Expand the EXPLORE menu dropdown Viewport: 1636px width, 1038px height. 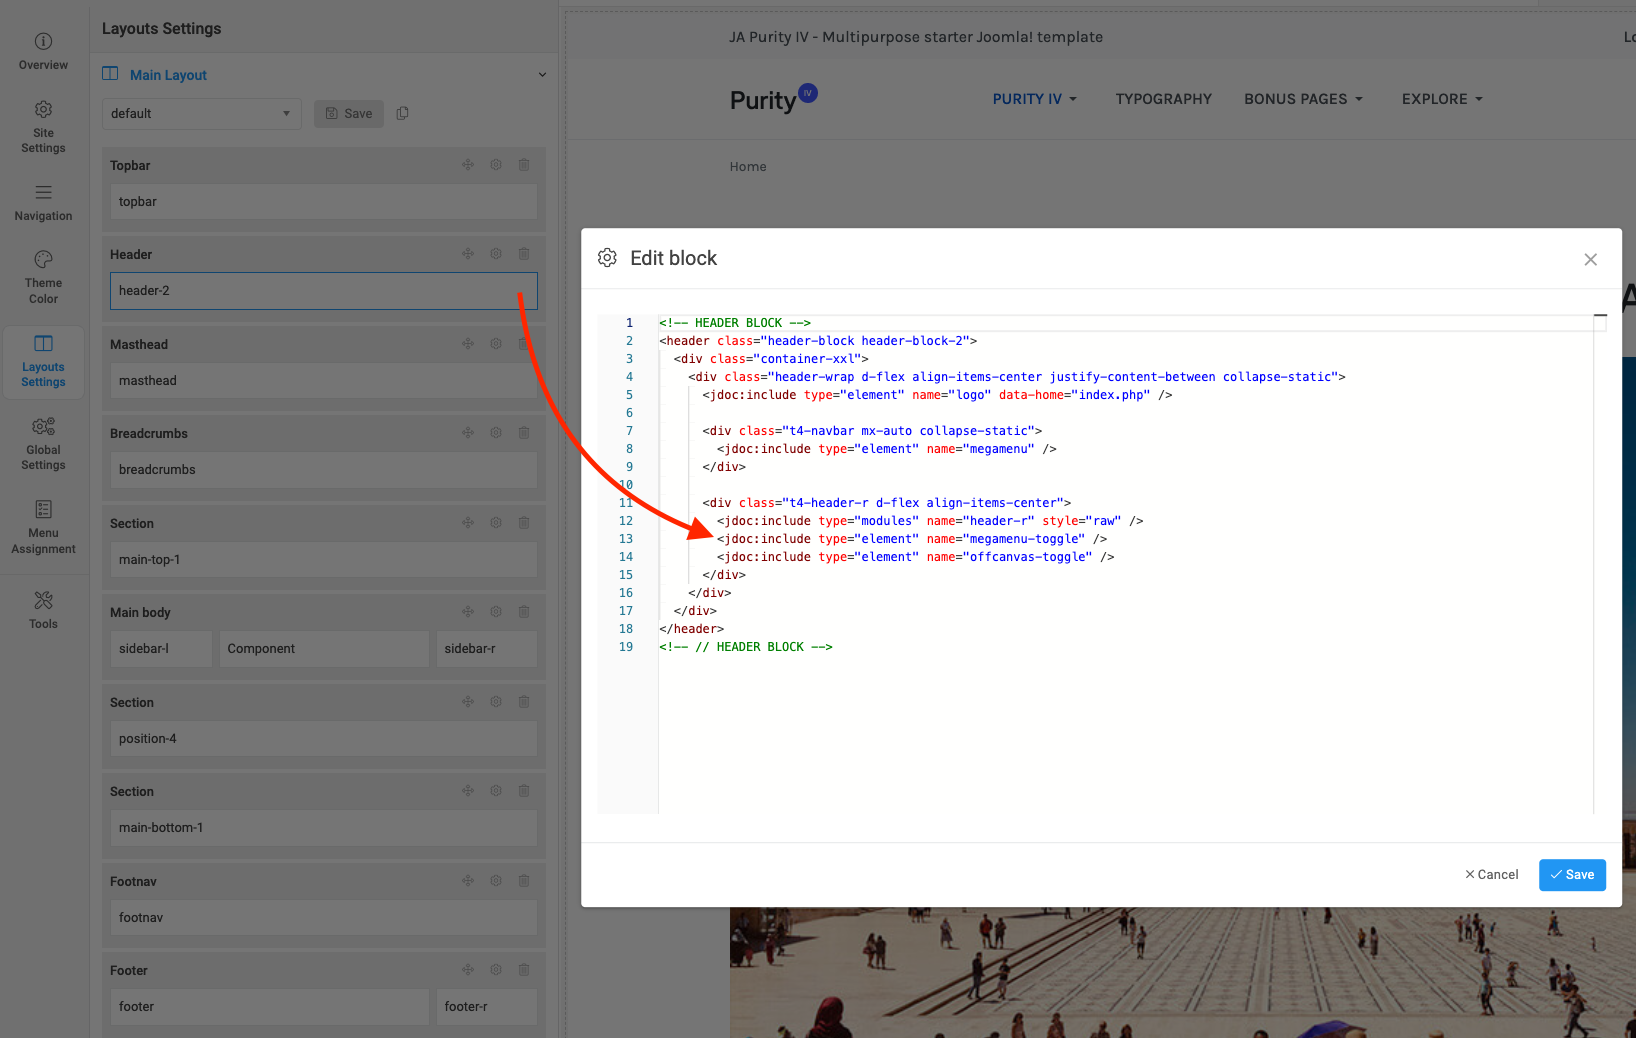tap(1442, 99)
